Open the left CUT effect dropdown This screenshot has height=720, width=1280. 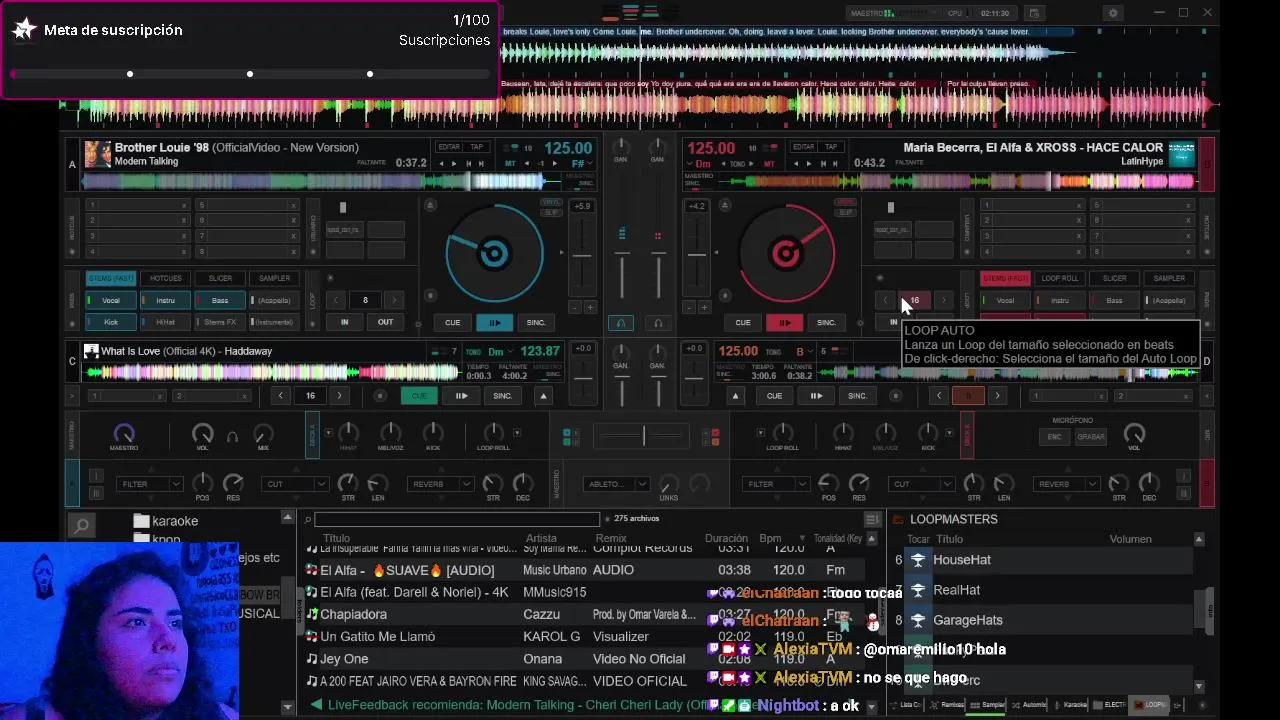click(x=295, y=484)
